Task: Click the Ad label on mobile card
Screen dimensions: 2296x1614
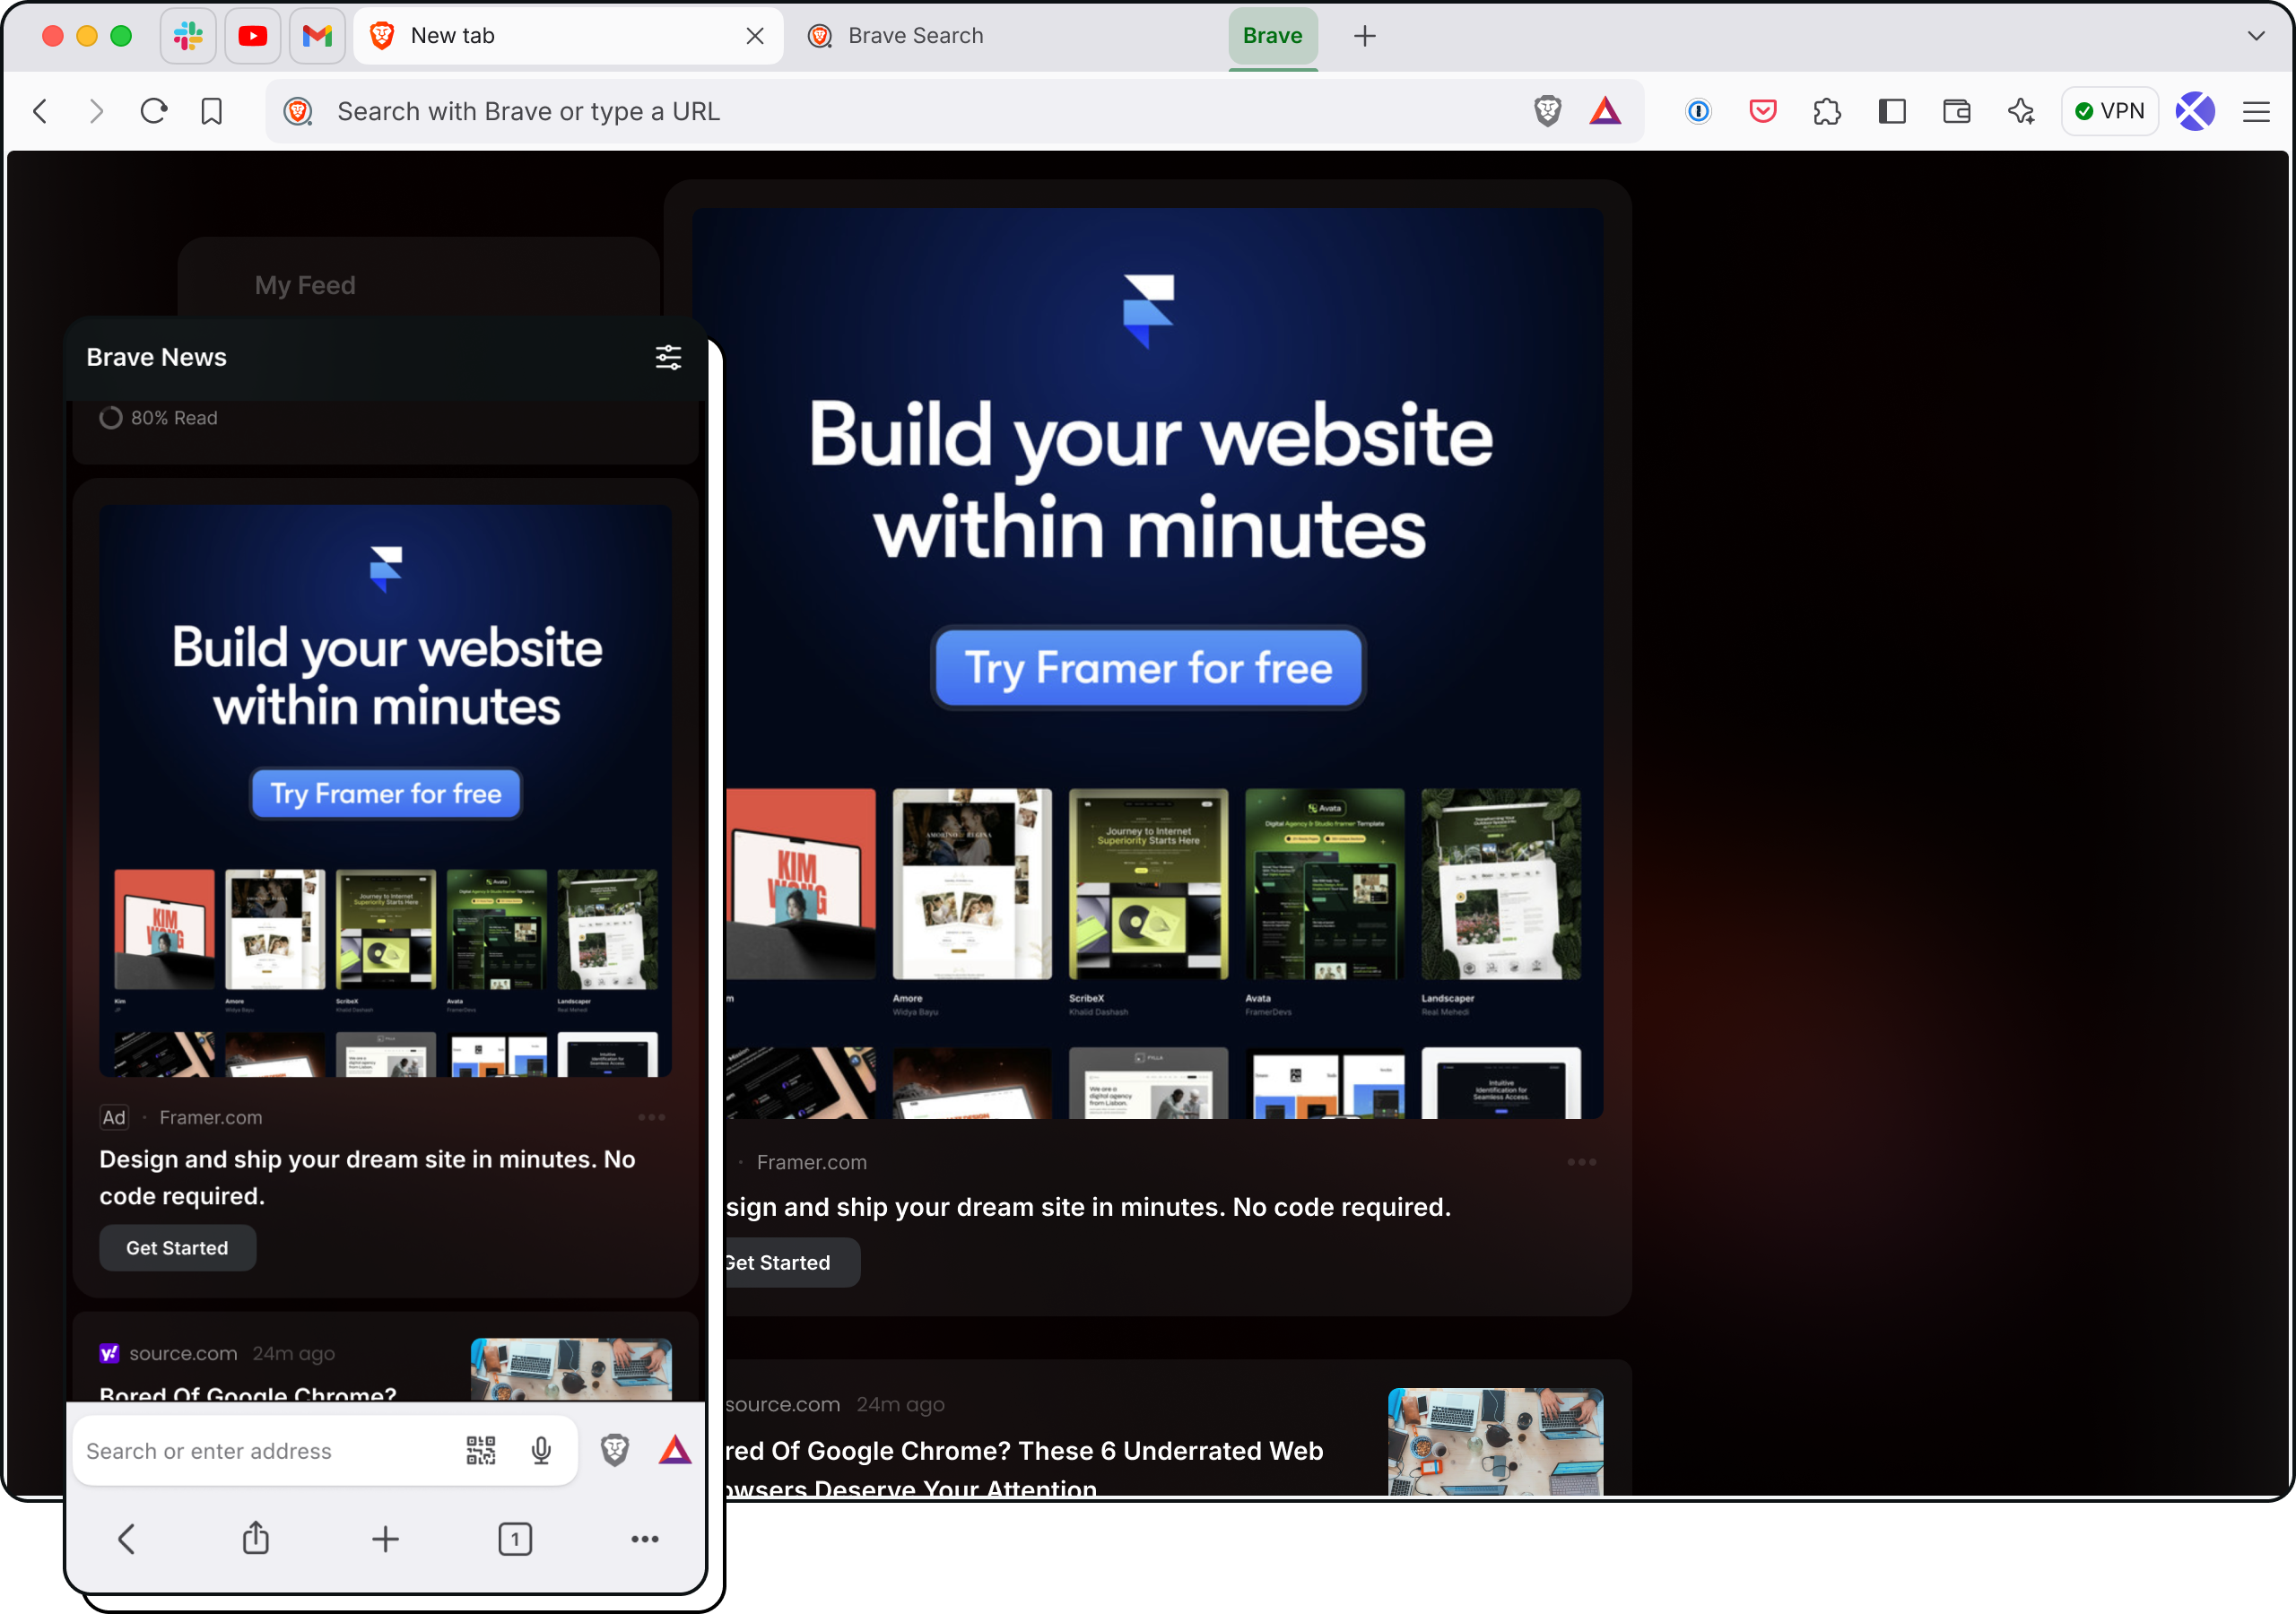Action: [x=114, y=1117]
